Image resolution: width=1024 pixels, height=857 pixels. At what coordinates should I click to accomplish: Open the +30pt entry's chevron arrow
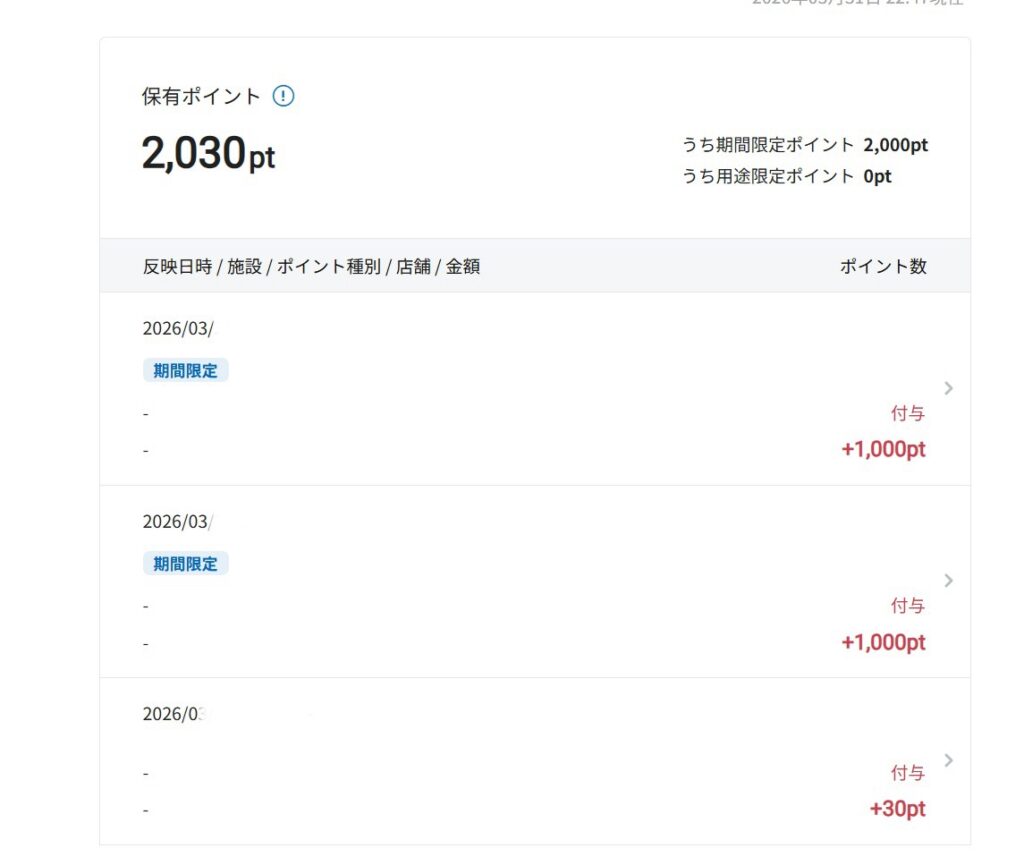tap(948, 760)
